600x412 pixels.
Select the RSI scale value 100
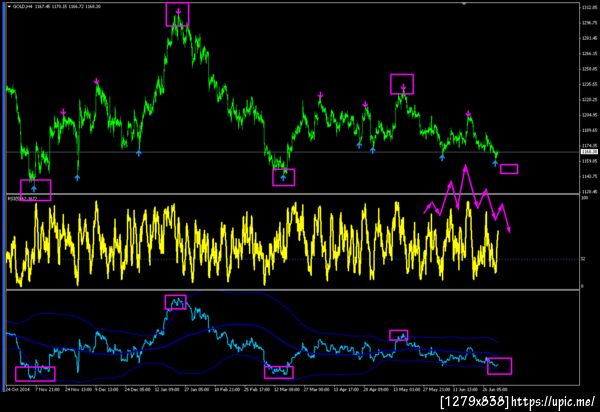point(585,198)
